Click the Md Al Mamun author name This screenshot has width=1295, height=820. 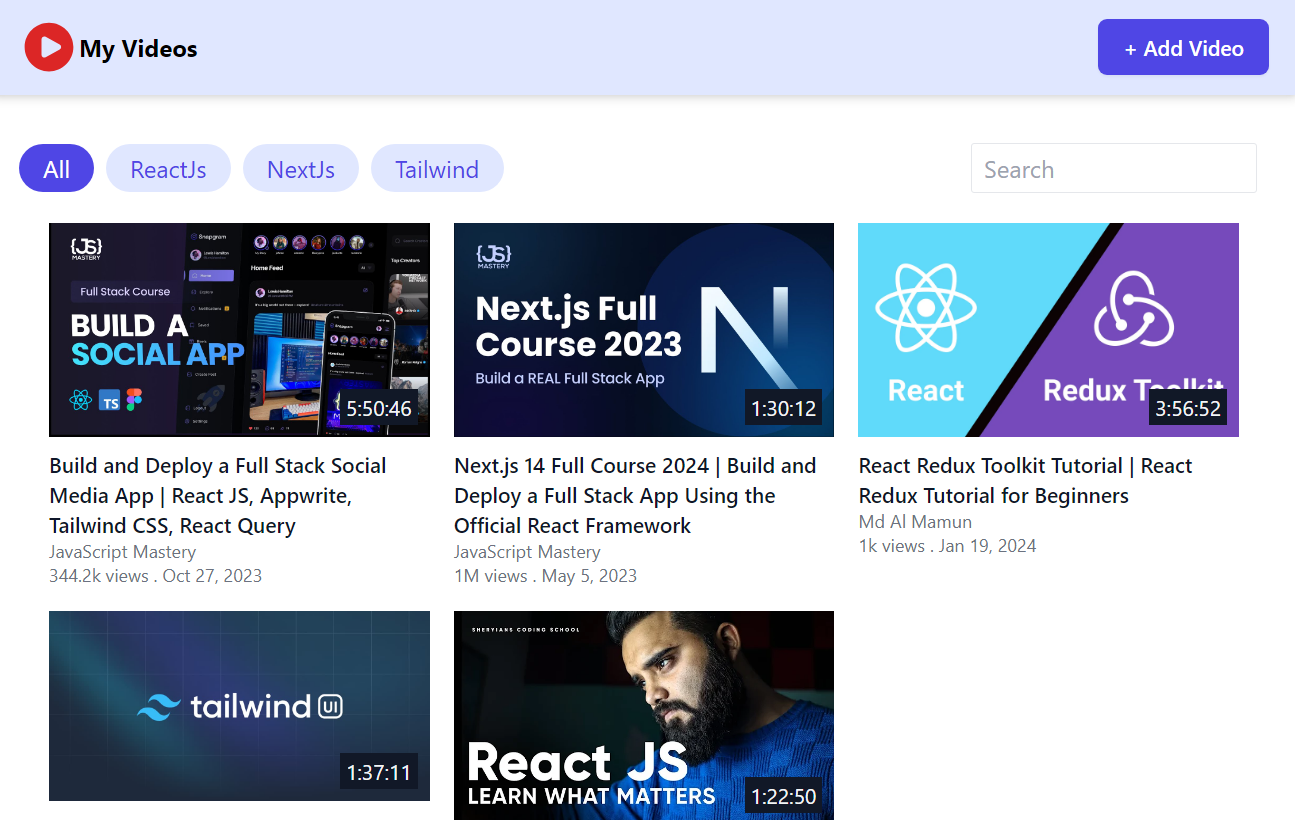click(x=915, y=522)
